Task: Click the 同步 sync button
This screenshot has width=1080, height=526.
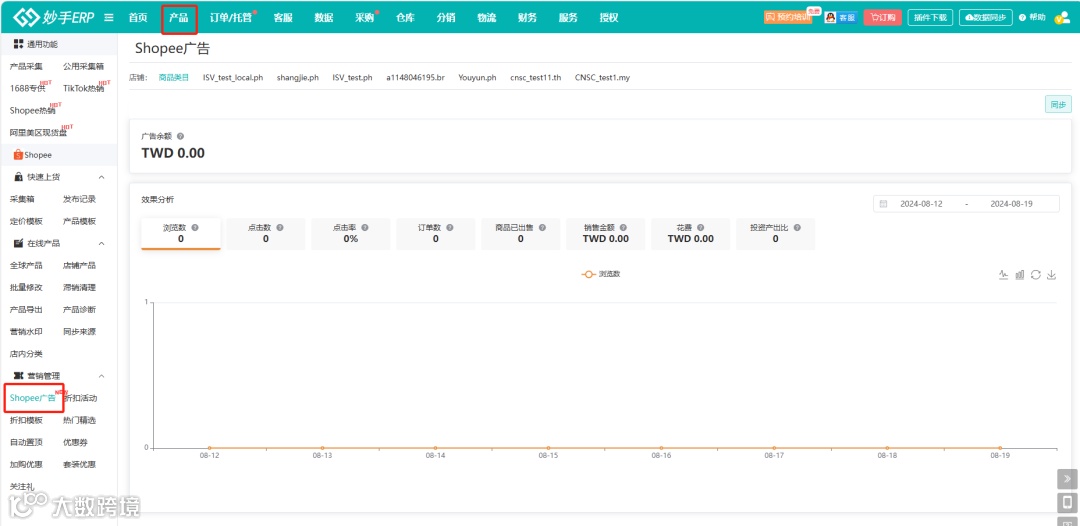Action: pos(1058,105)
